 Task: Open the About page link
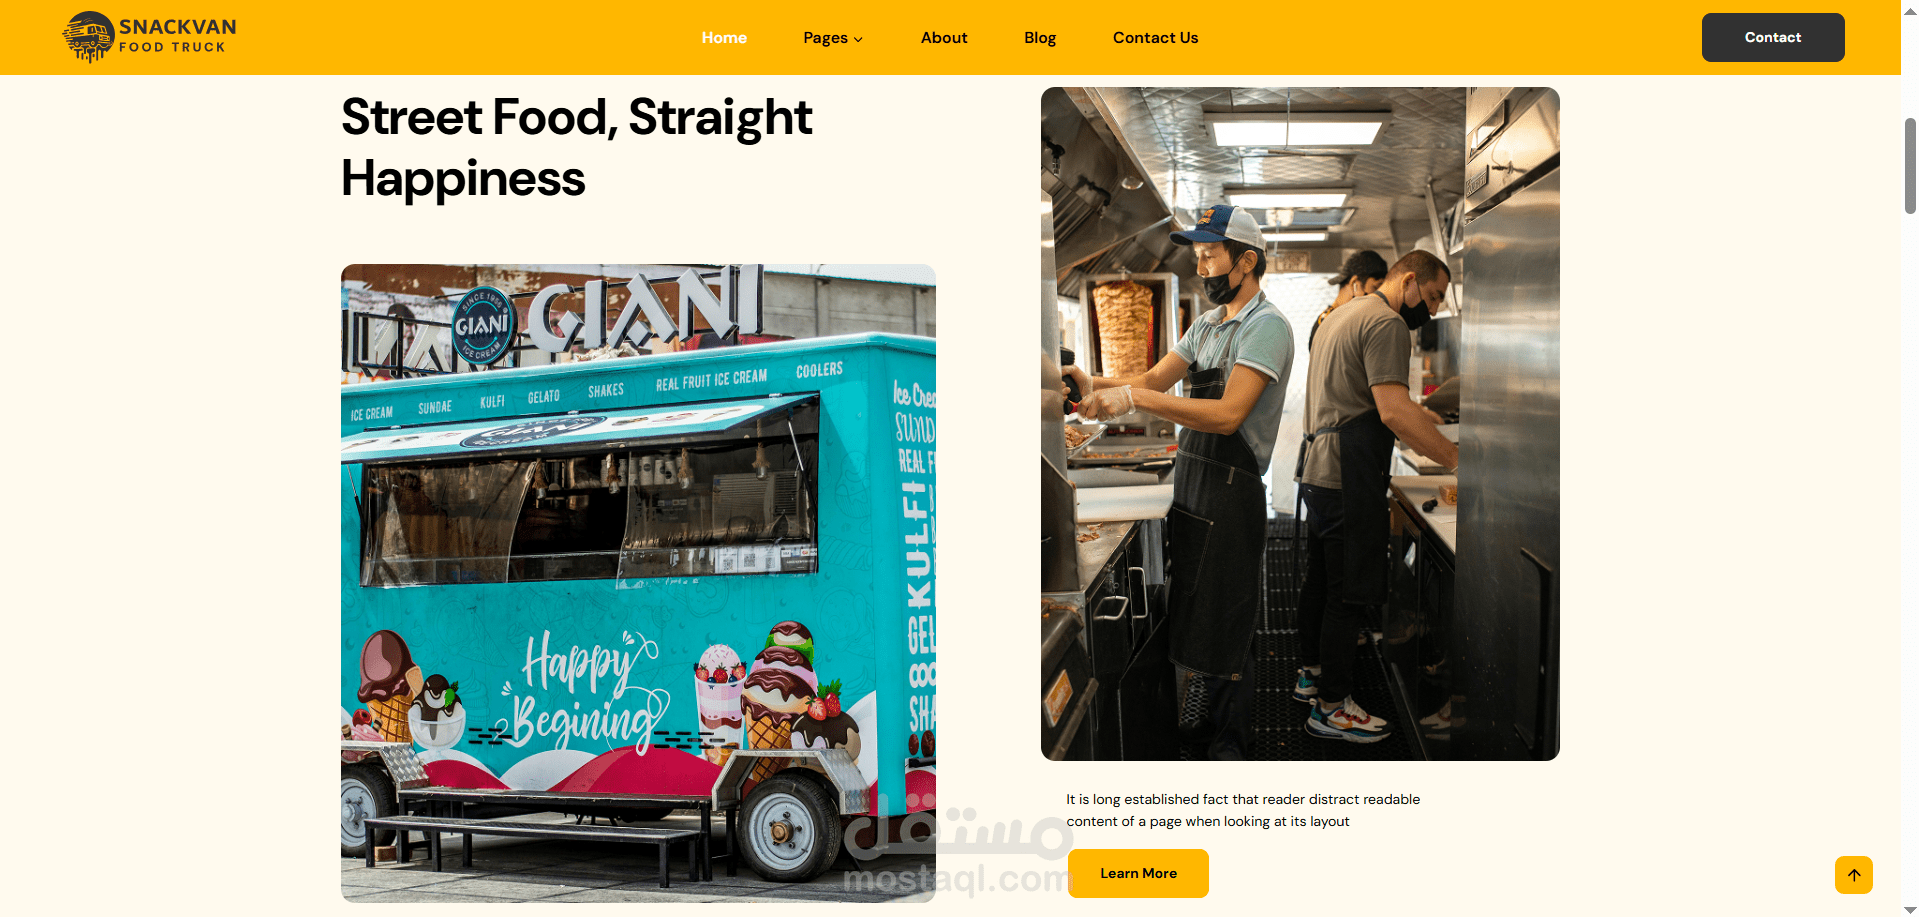pyautogui.click(x=944, y=37)
